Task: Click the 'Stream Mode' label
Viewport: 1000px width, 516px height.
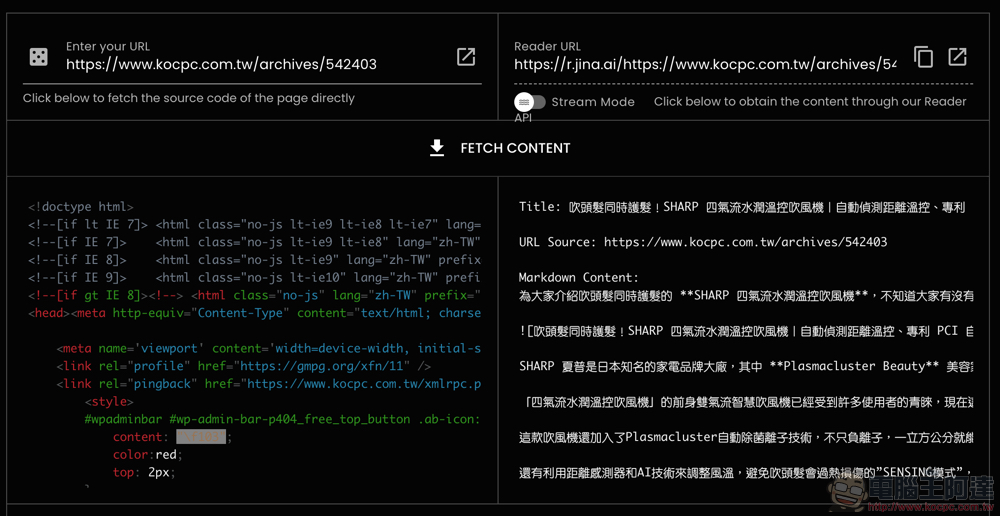Action: [x=593, y=102]
